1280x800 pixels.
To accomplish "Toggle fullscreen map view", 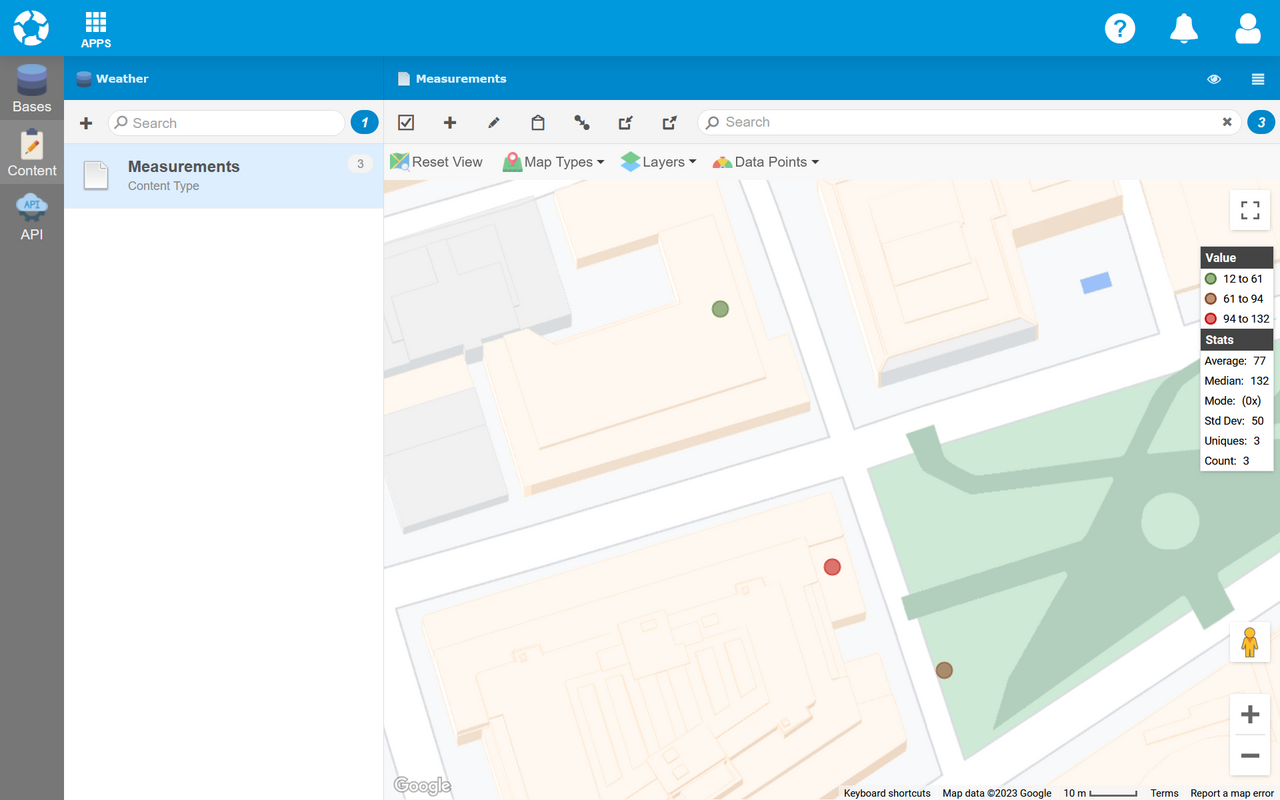I will pyautogui.click(x=1249, y=210).
